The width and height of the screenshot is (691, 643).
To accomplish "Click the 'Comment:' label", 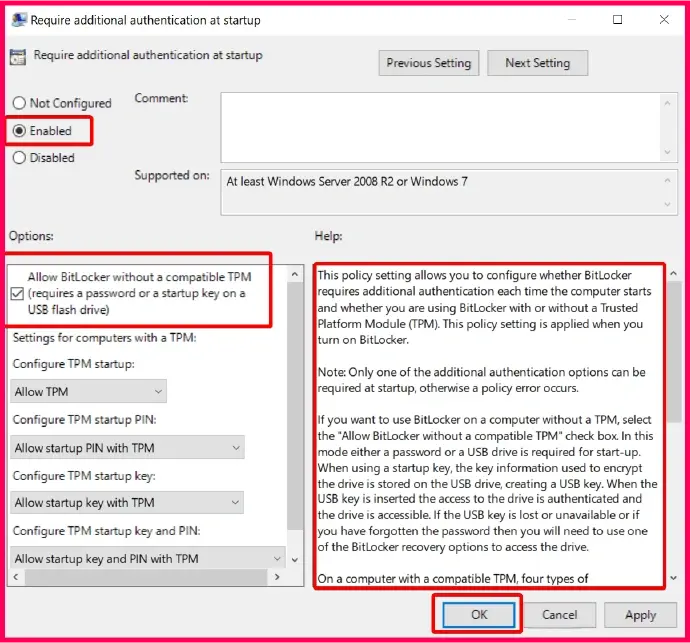I will point(161,98).
